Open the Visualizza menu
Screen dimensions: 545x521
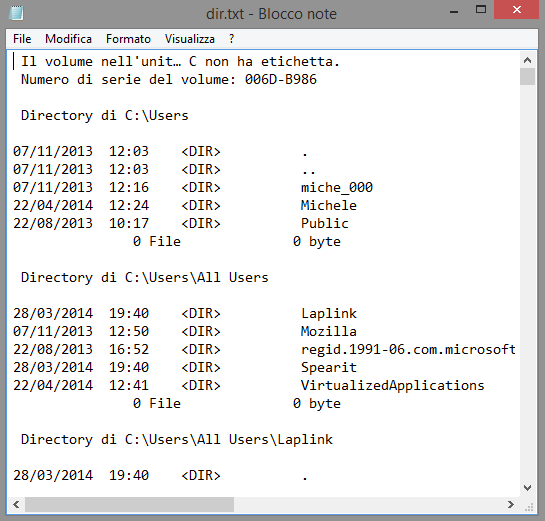point(189,39)
